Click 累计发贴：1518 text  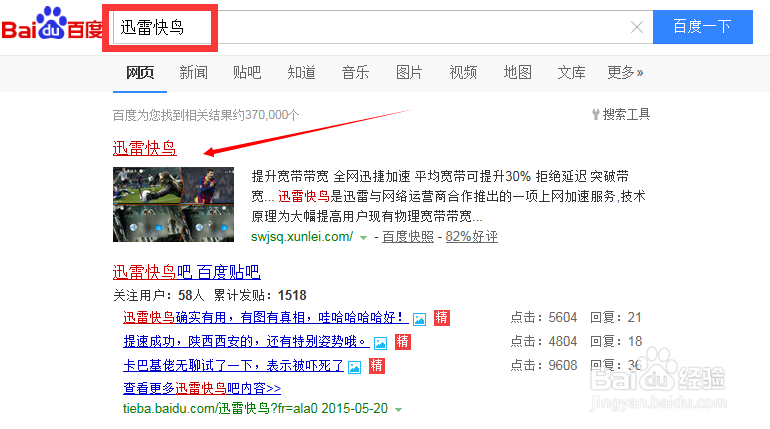(260, 295)
